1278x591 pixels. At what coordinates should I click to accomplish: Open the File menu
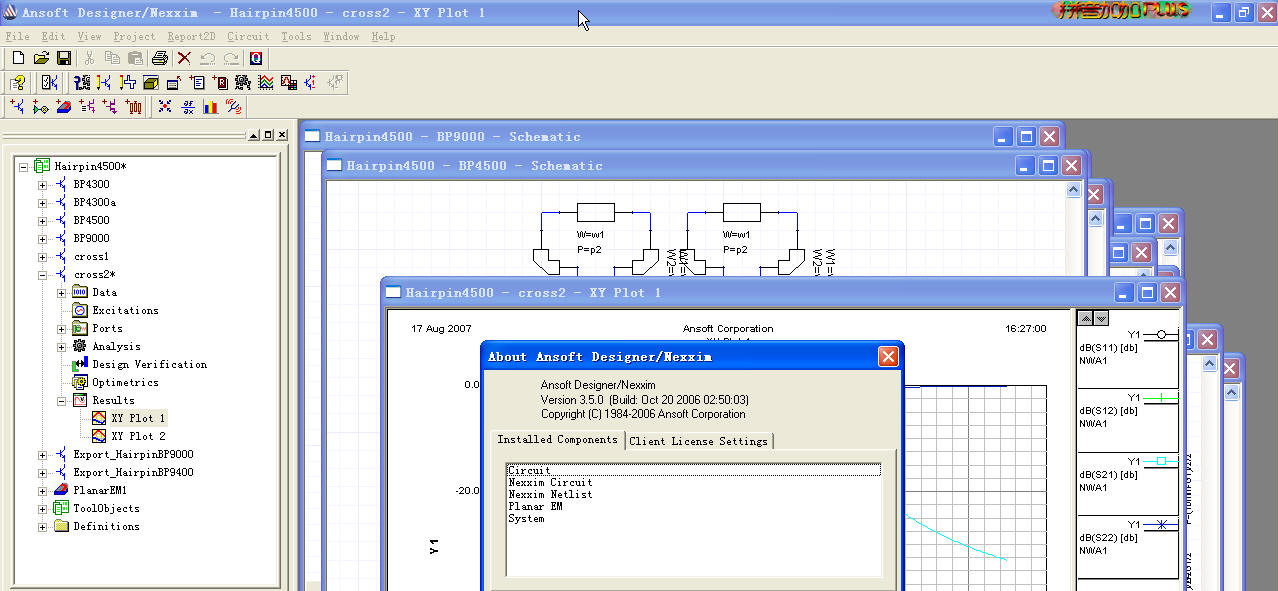[x=17, y=37]
